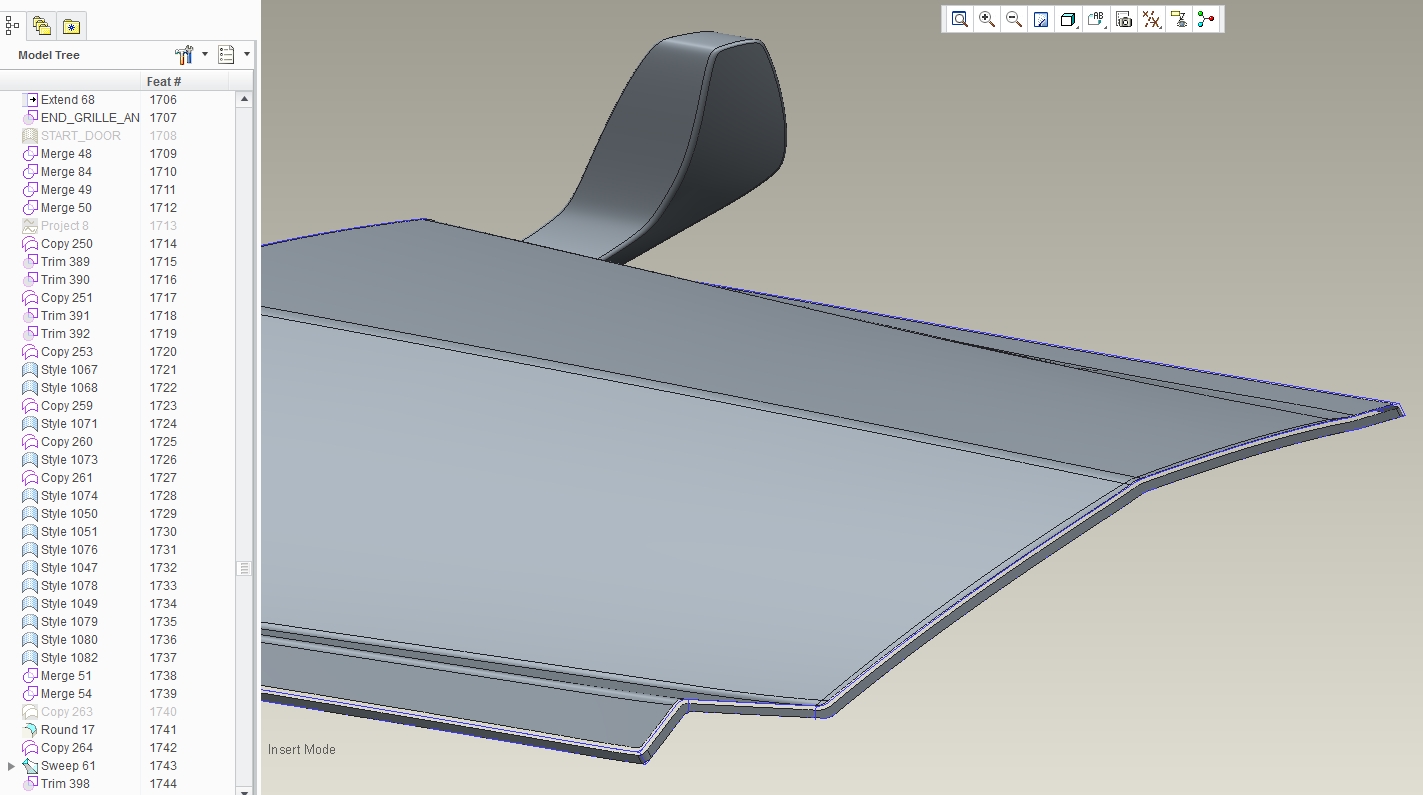The image size is (1423, 795).
Task: Open the dropdown arrow beside the Show list icon
Action: click(246, 55)
